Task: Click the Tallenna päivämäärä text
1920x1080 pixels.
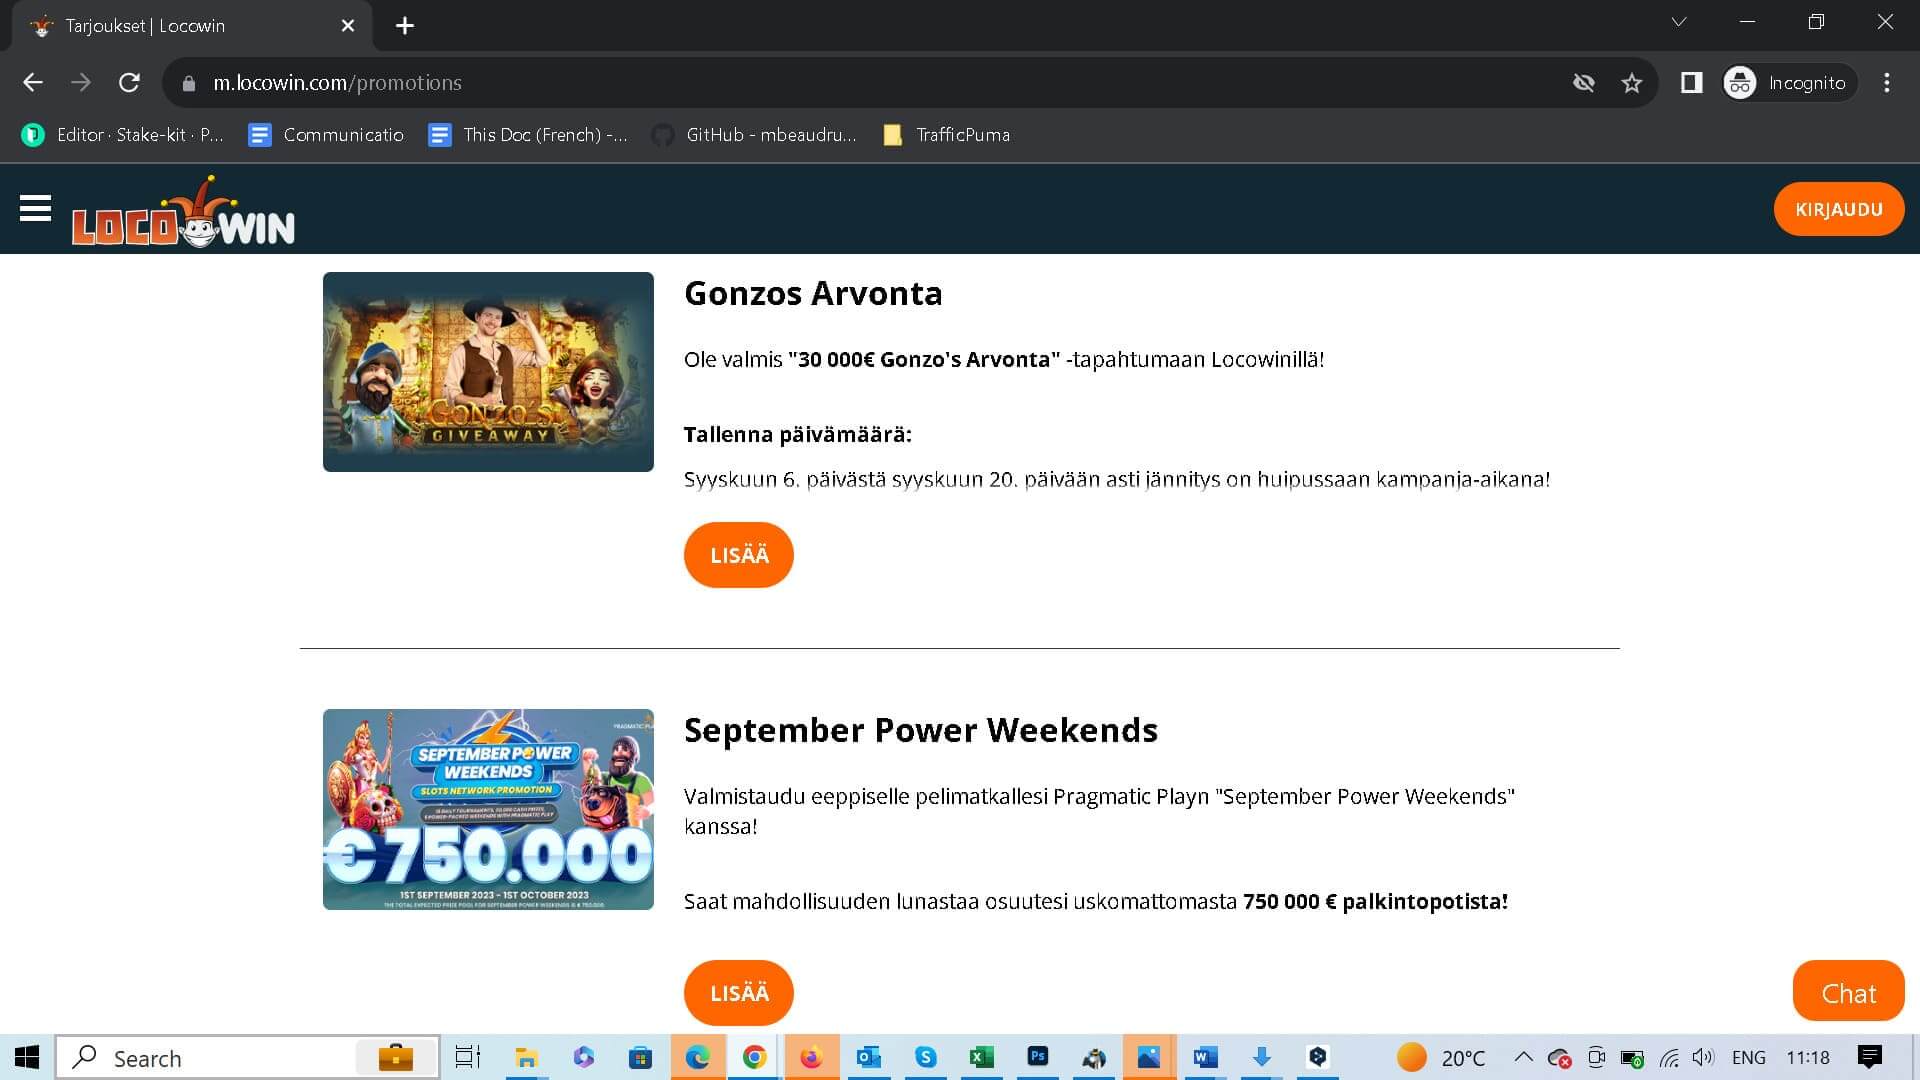Action: pos(798,435)
